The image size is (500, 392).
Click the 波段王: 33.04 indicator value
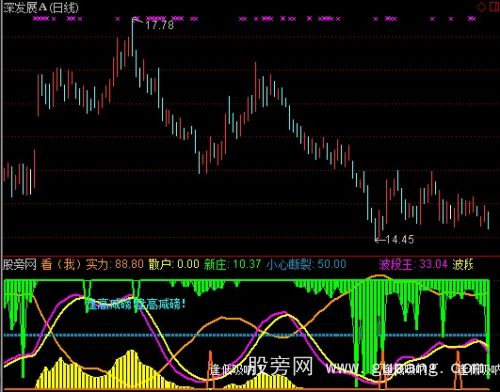(413, 265)
